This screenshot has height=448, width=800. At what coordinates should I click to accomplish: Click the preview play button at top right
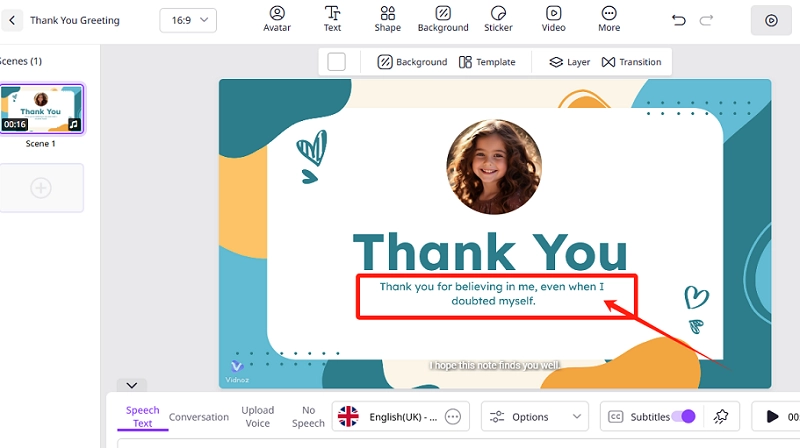(771, 20)
